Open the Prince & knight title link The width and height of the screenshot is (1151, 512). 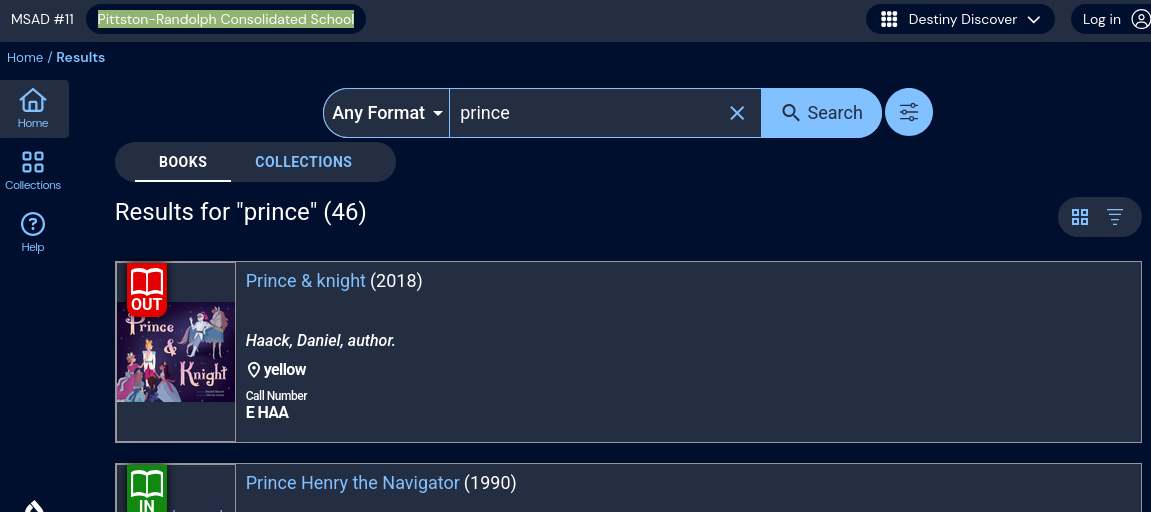pos(306,281)
